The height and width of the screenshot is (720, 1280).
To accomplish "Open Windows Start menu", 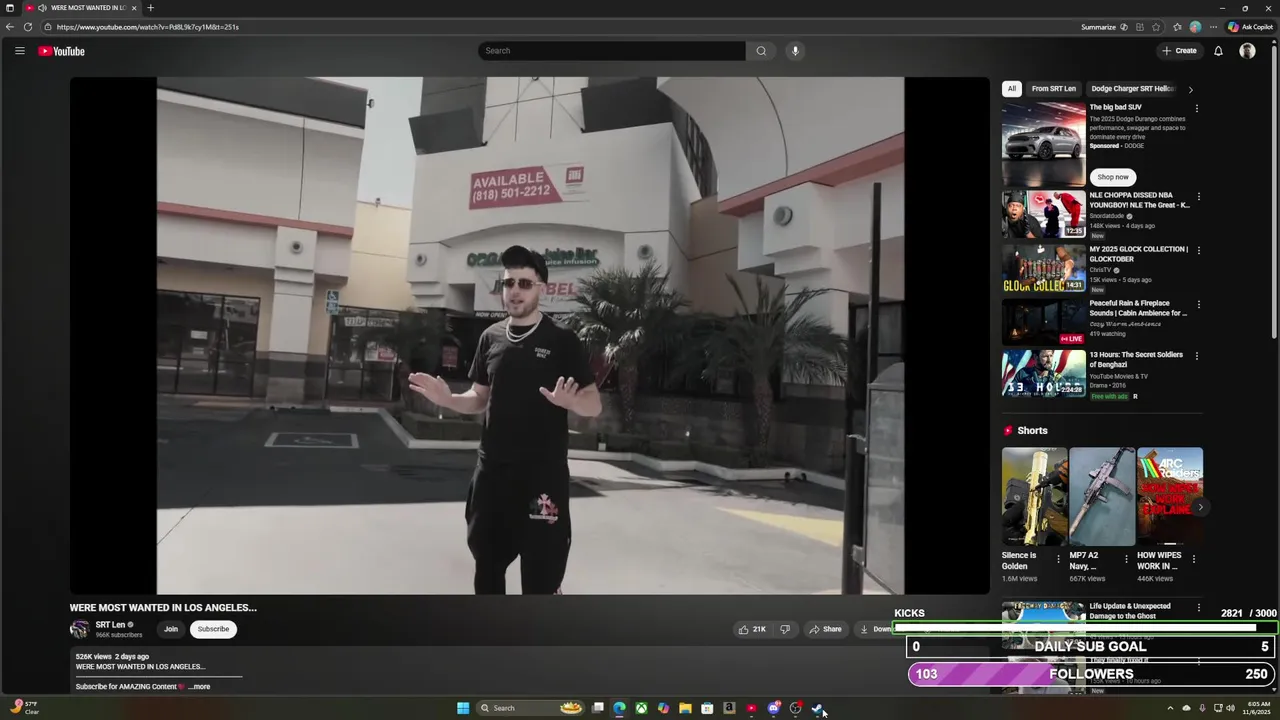I will [463, 708].
